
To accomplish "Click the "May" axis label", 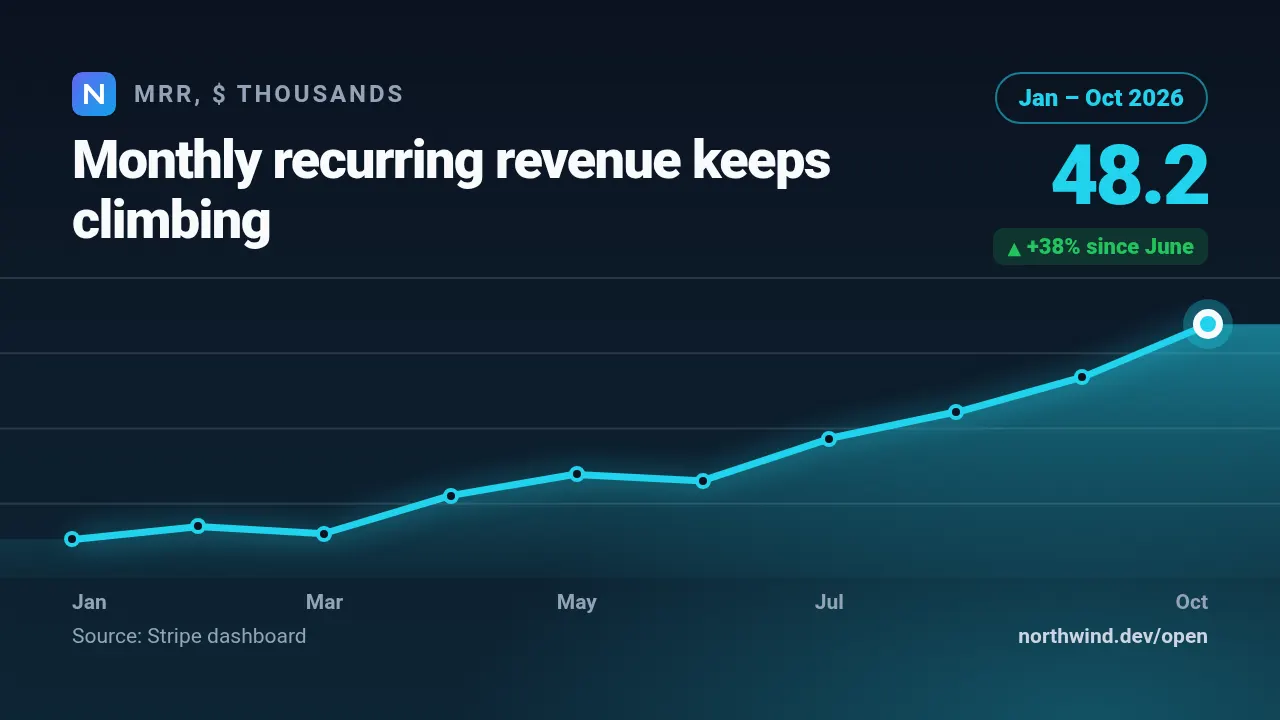I will [x=577, y=602].
